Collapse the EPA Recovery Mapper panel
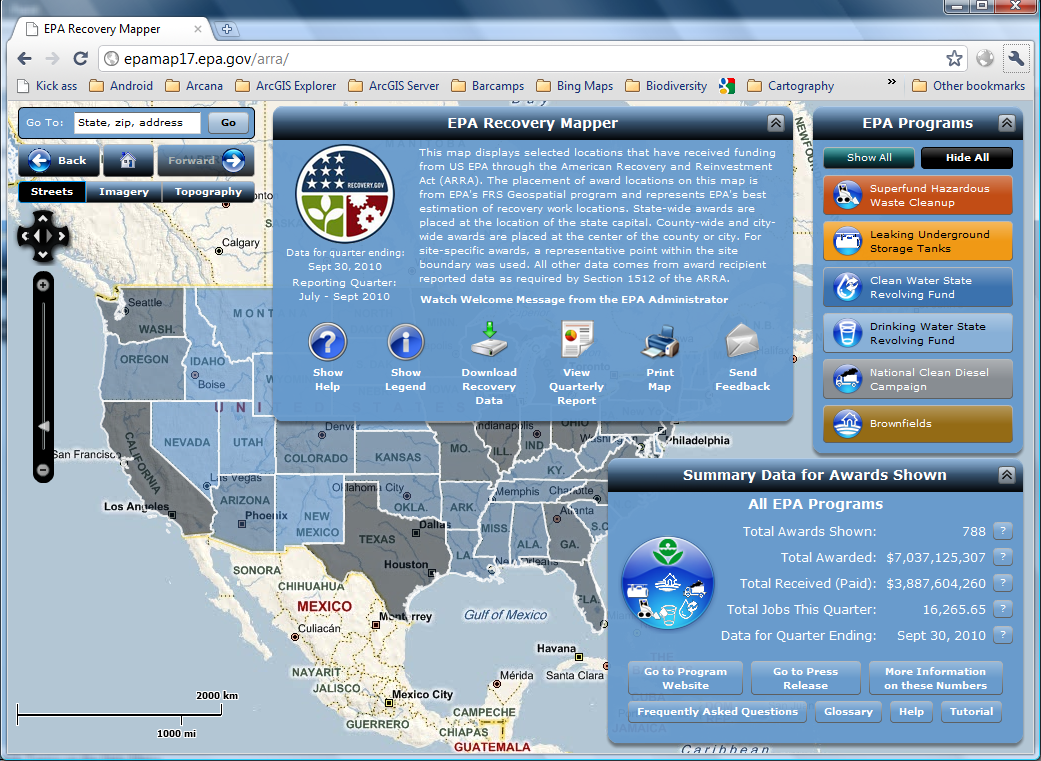1041x761 pixels. click(776, 123)
